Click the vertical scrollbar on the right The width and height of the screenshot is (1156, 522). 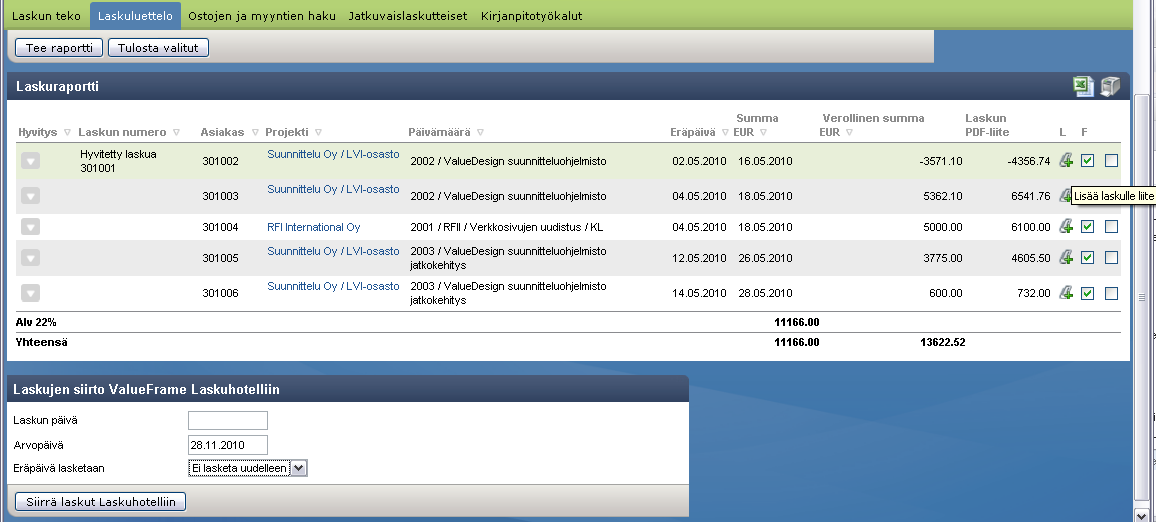[x=1141, y=298]
